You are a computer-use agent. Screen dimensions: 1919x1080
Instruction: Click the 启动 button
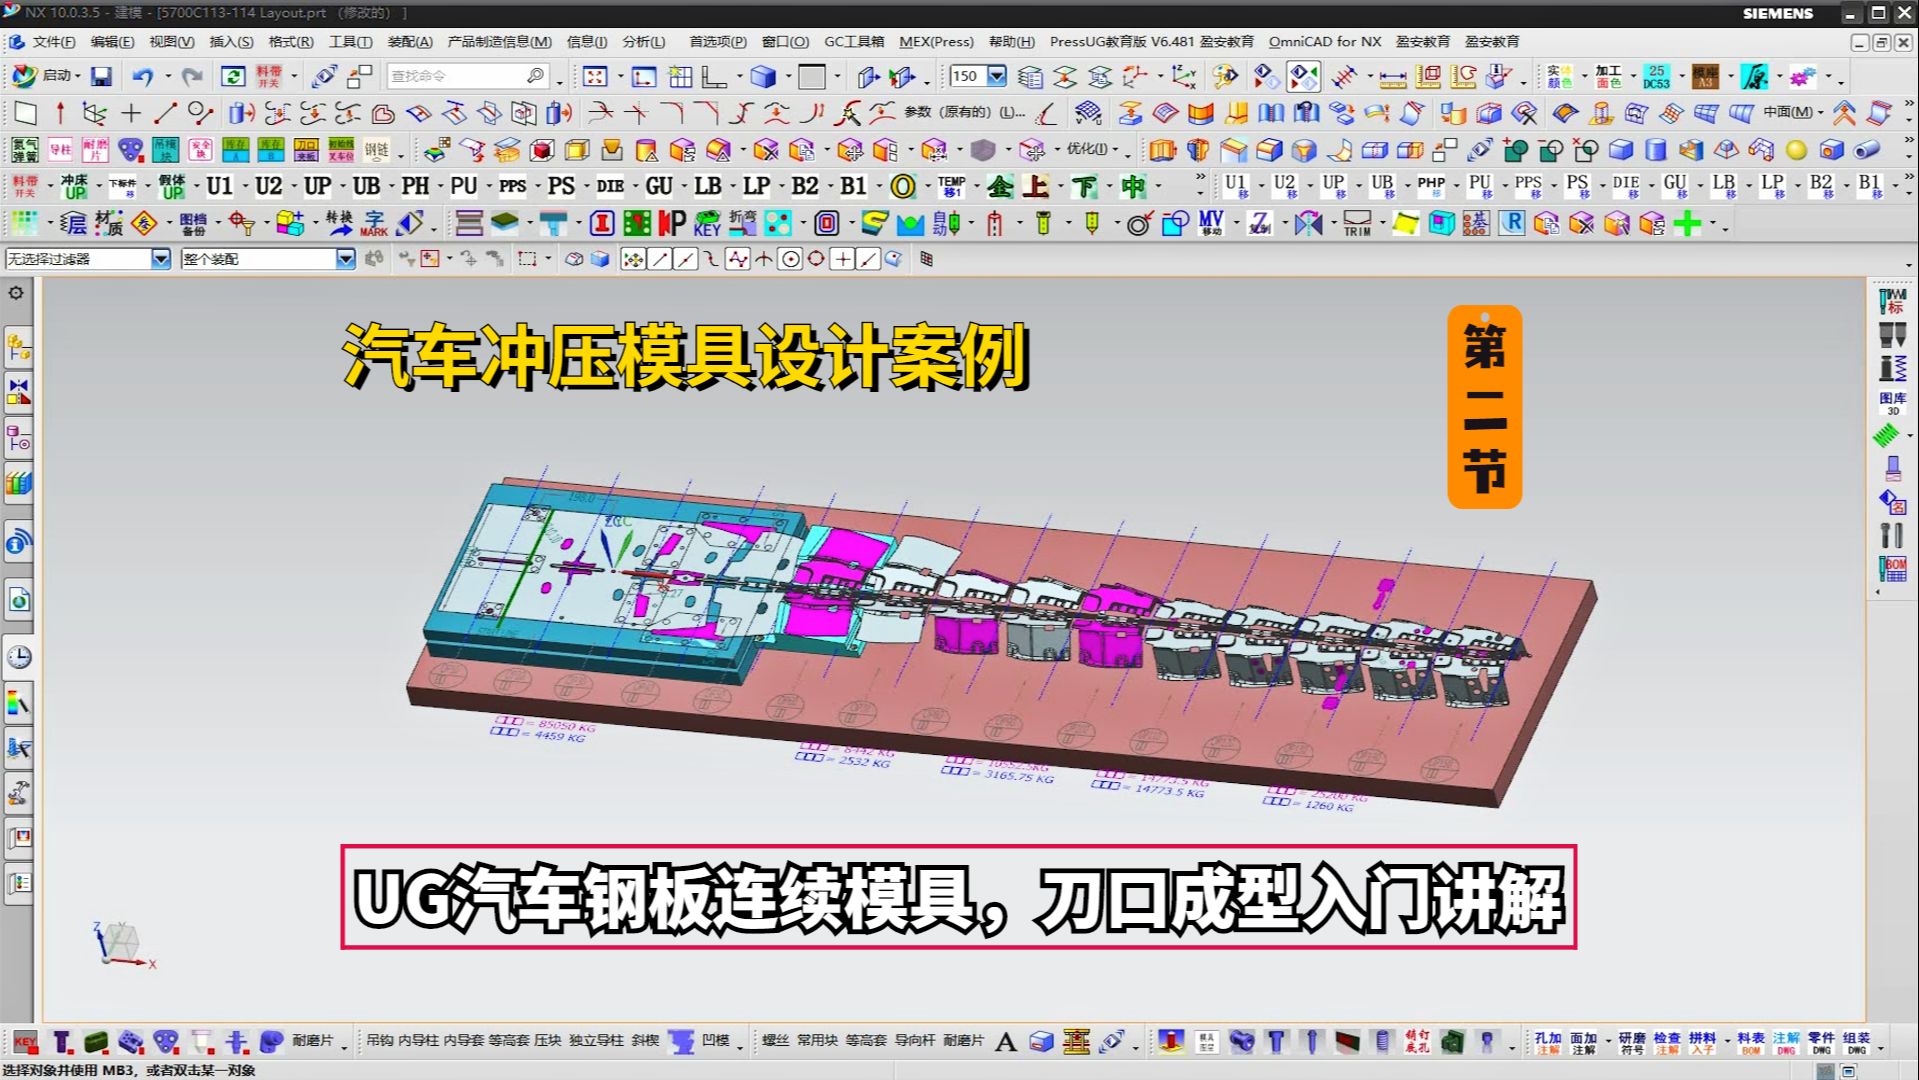click(48, 75)
